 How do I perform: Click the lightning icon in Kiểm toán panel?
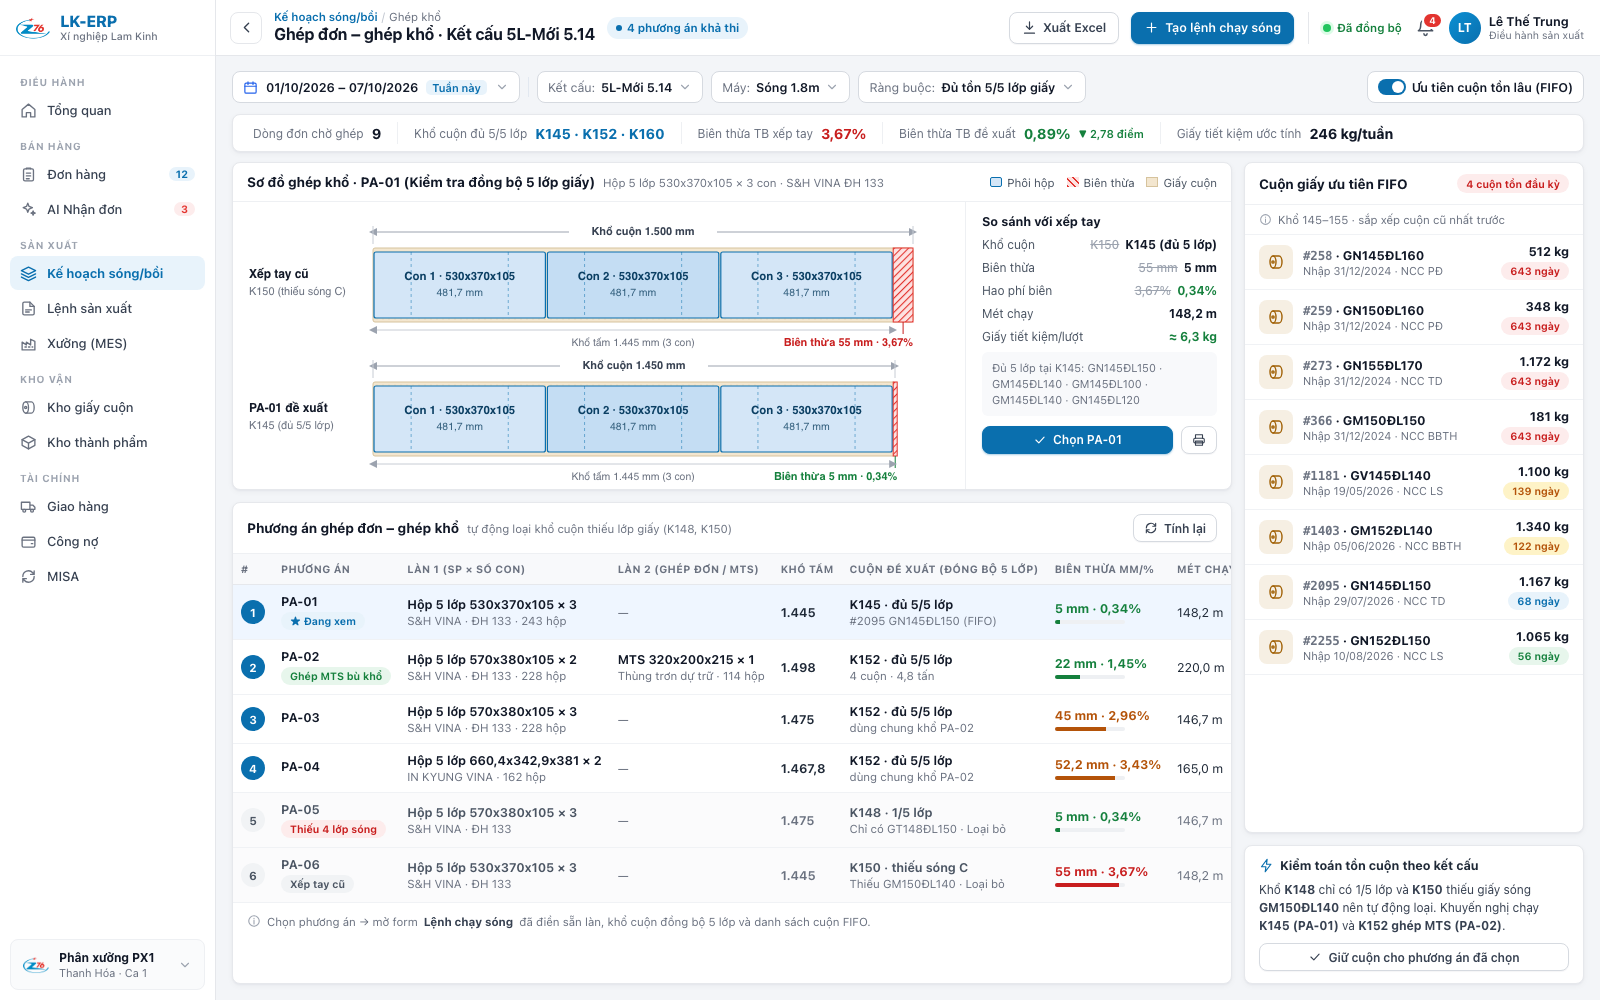[1266, 866]
